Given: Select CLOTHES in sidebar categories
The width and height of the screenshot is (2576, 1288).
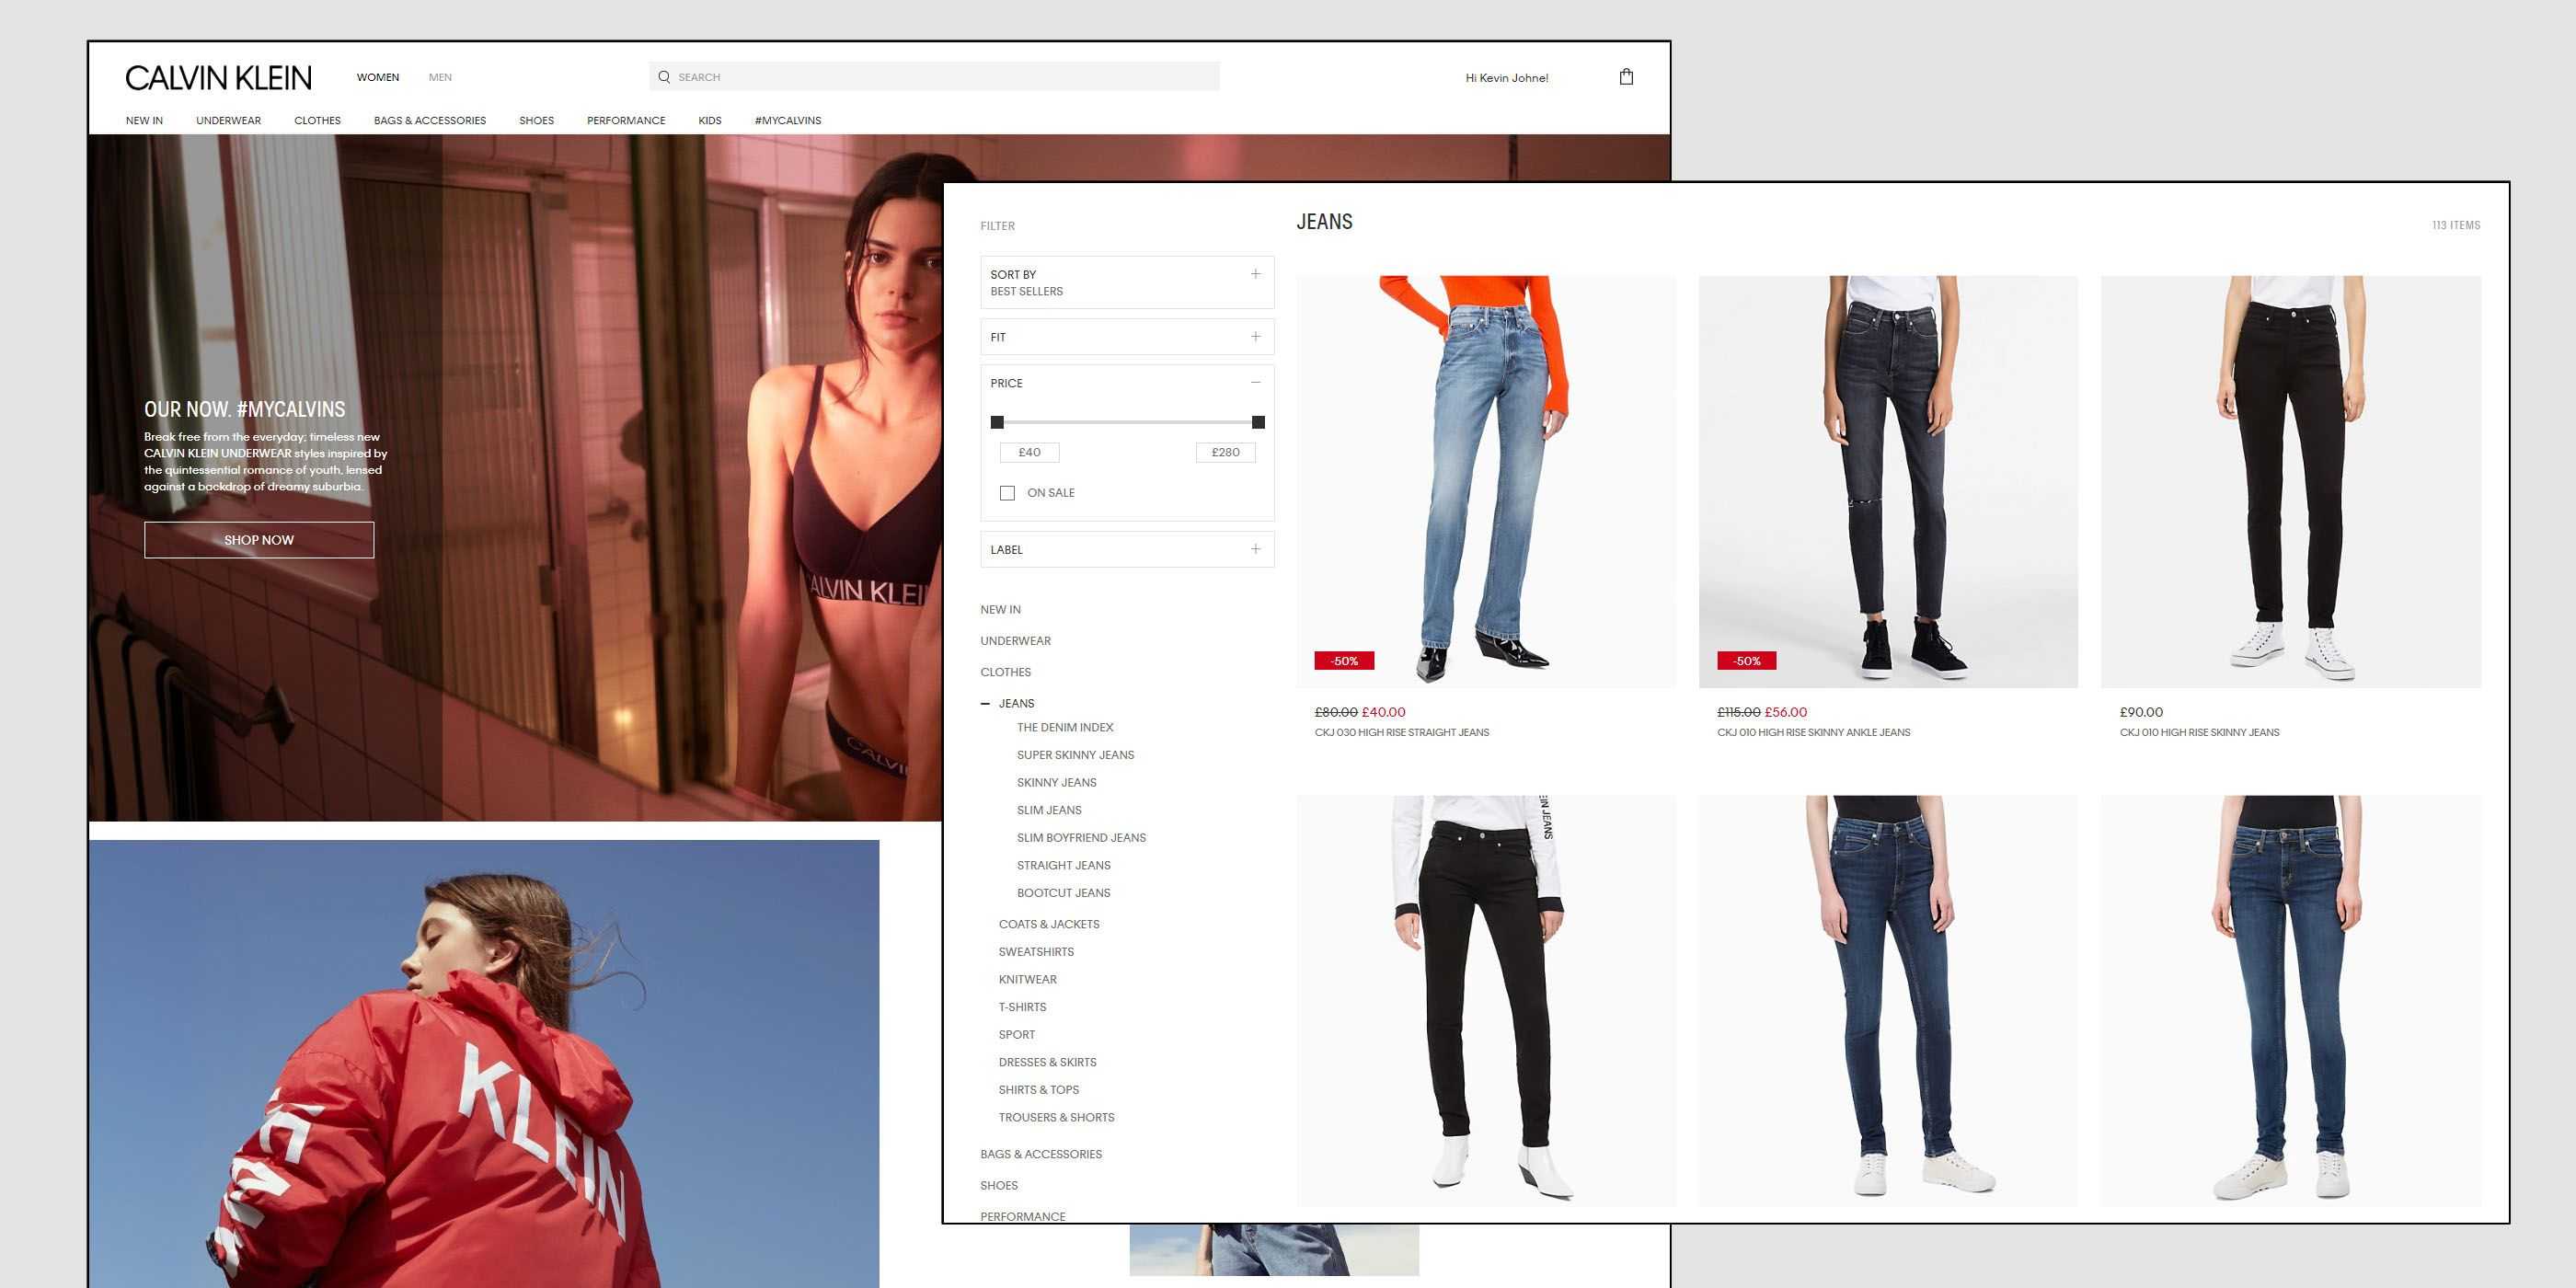Looking at the screenshot, I should pyautogui.click(x=1005, y=672).
